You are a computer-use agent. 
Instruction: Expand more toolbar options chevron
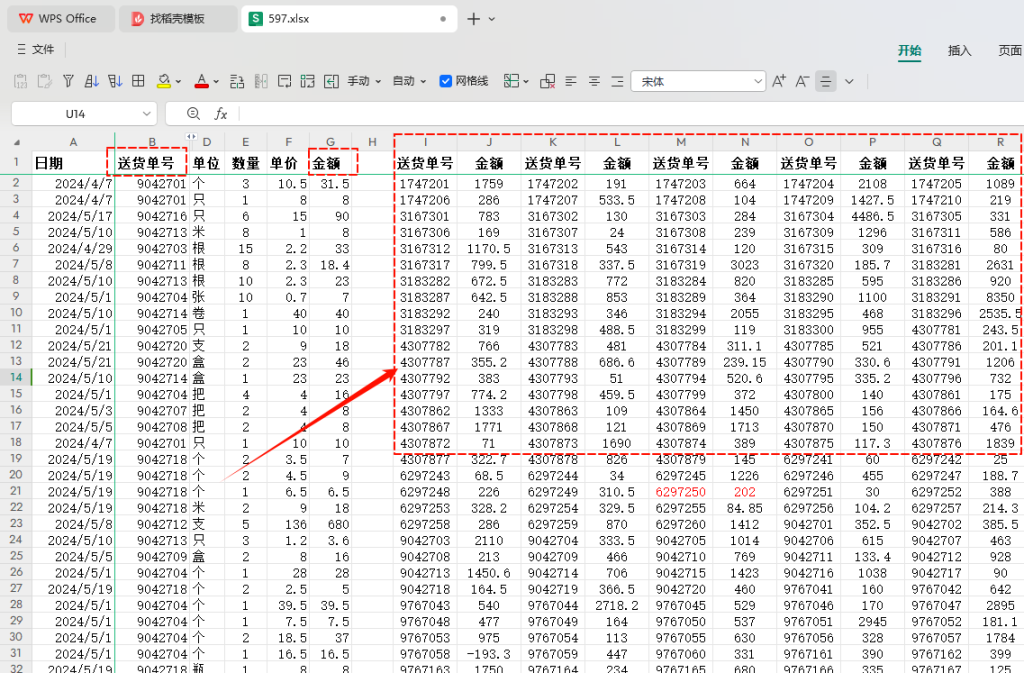tap(849, 82)
